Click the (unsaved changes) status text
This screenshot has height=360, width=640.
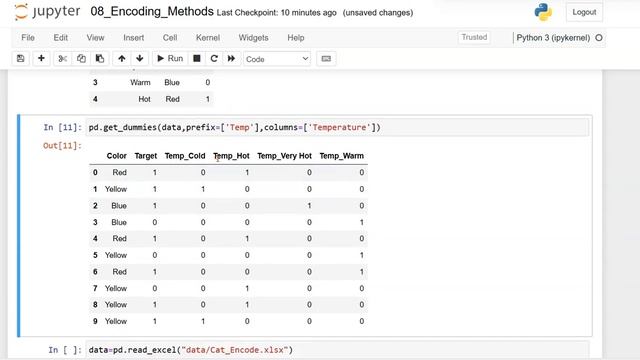[378, 13]
